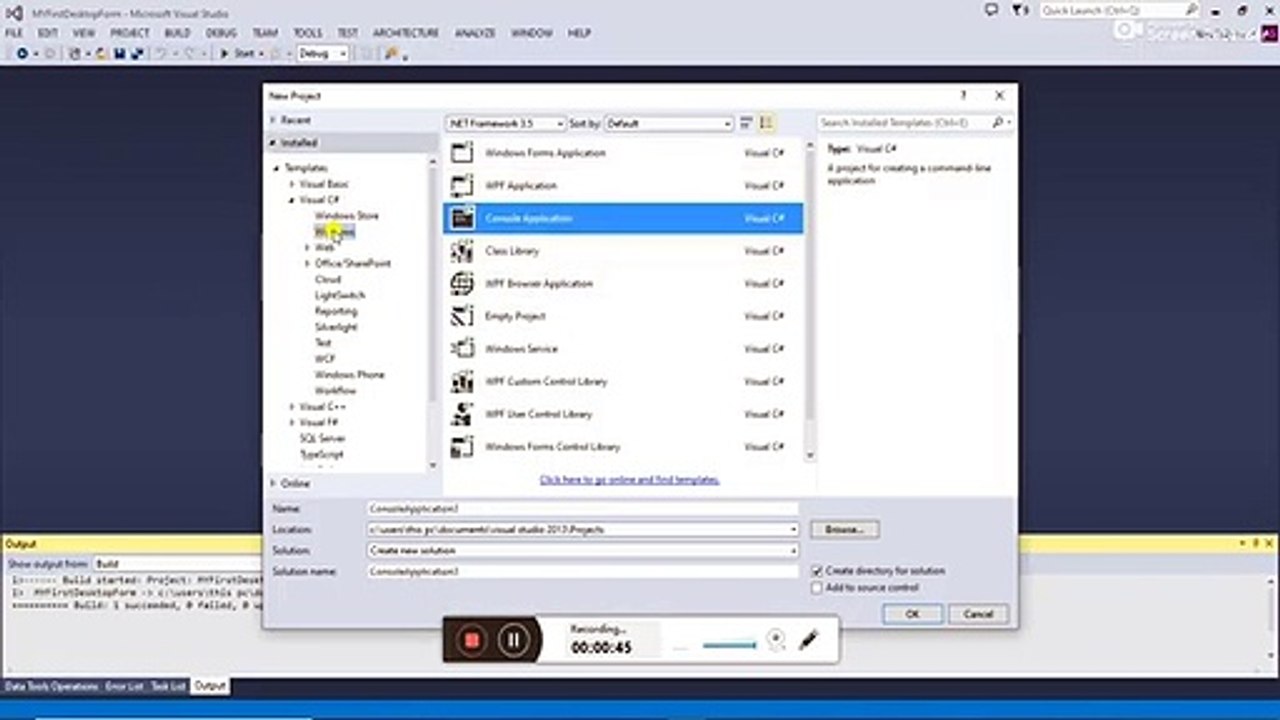Image resolution: width=1280 pixels, height=720 pixels.
Task: Open the Debug configuration dropdown in toolbar
Action: point(323,53)
